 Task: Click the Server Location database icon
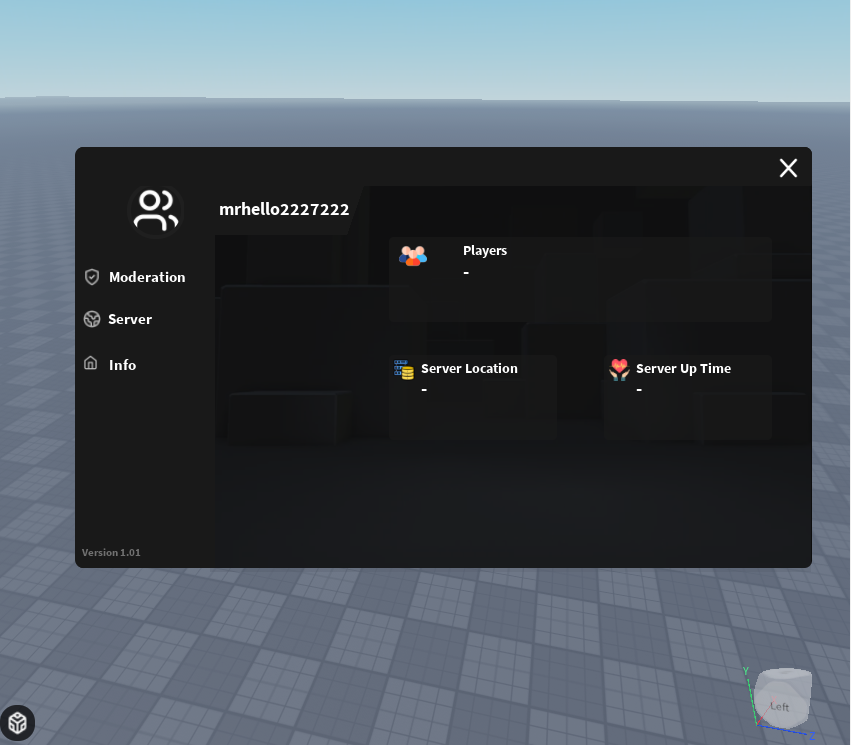pos(404,370)
